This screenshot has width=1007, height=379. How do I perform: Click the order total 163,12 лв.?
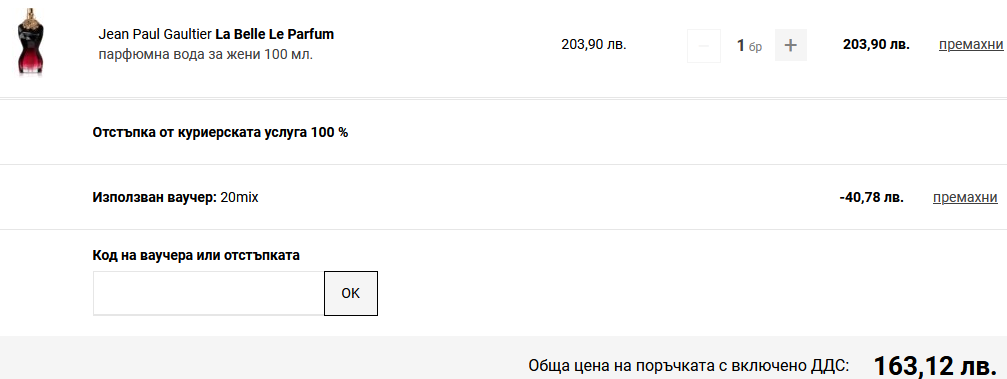point(935,366)
